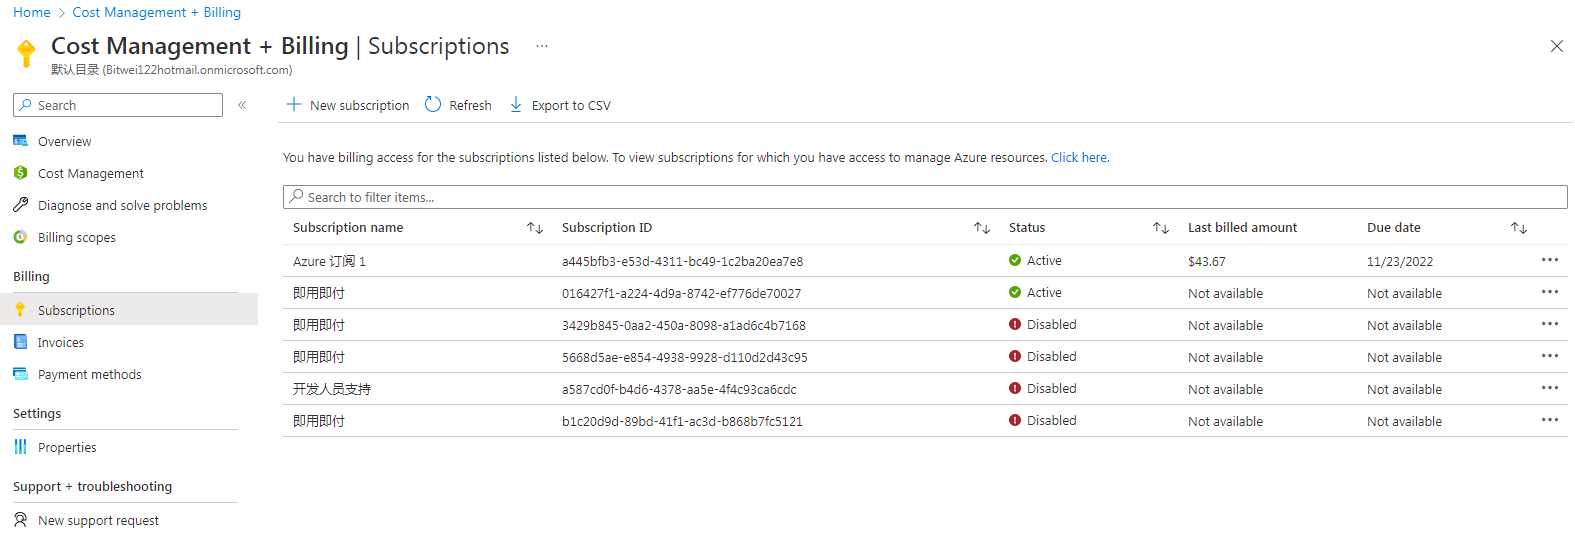Click Disabled status icon in b1c20d9d row
Screen dimensions: 1575x546
click(x=1015, y=420)
